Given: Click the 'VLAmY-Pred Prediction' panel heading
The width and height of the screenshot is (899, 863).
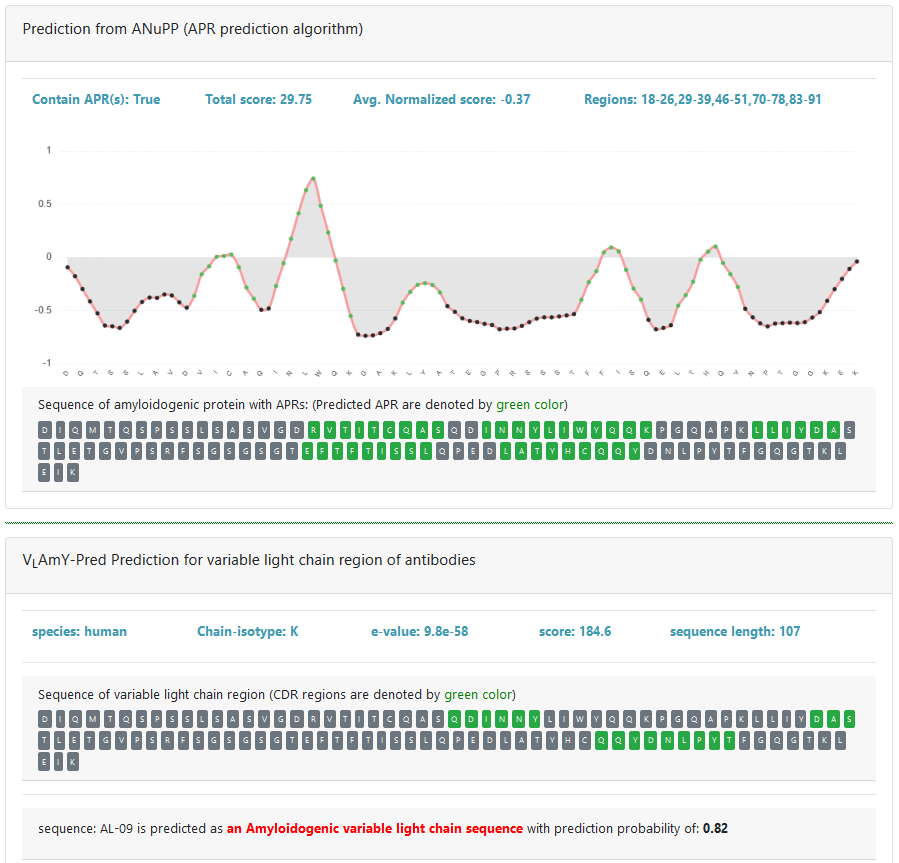Looking at the screenshot, I should [249, 560].
